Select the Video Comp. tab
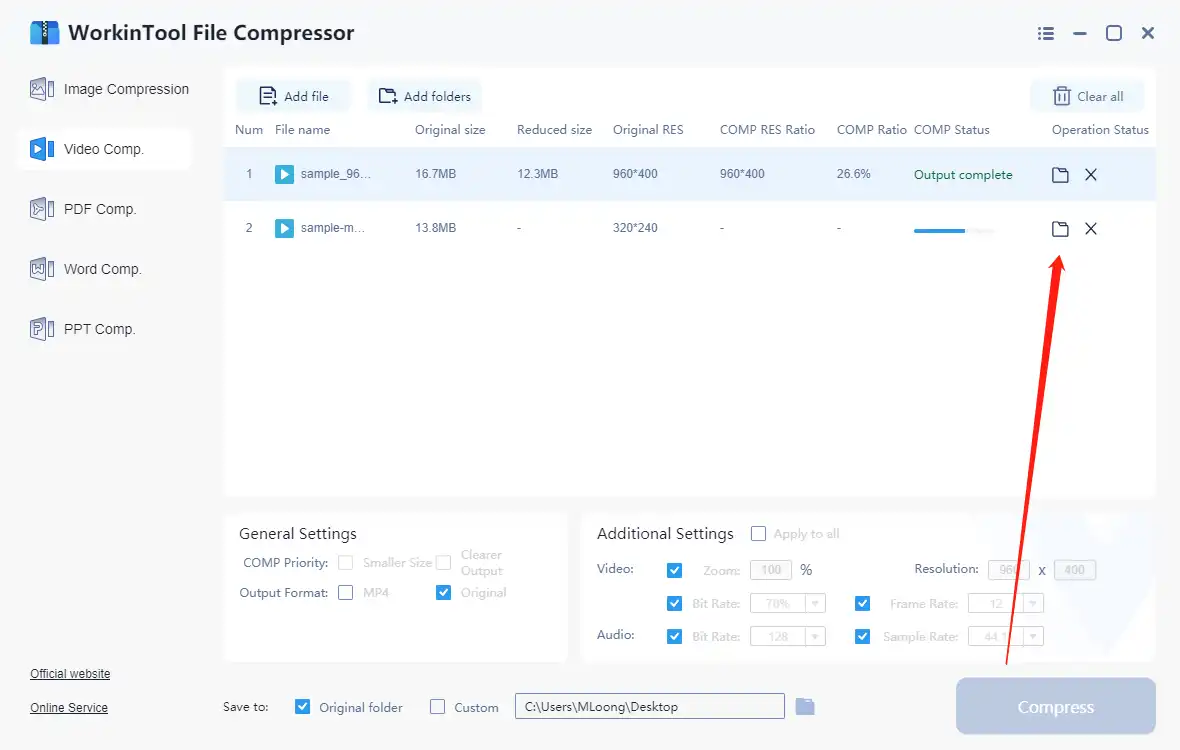Screen dimensions: 1180x750 [x=106, y=149]
